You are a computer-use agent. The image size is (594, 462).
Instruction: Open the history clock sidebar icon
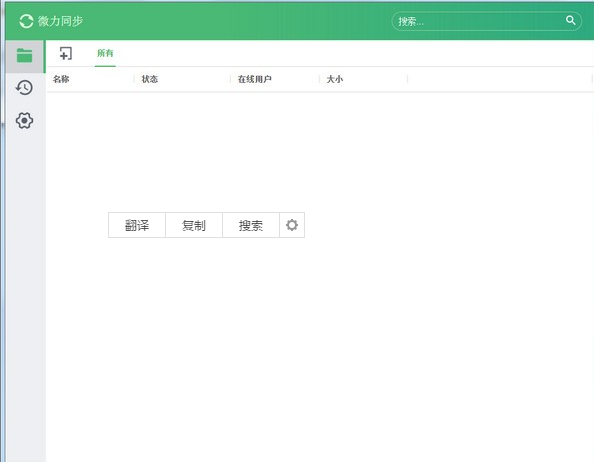tap(24, 87)
